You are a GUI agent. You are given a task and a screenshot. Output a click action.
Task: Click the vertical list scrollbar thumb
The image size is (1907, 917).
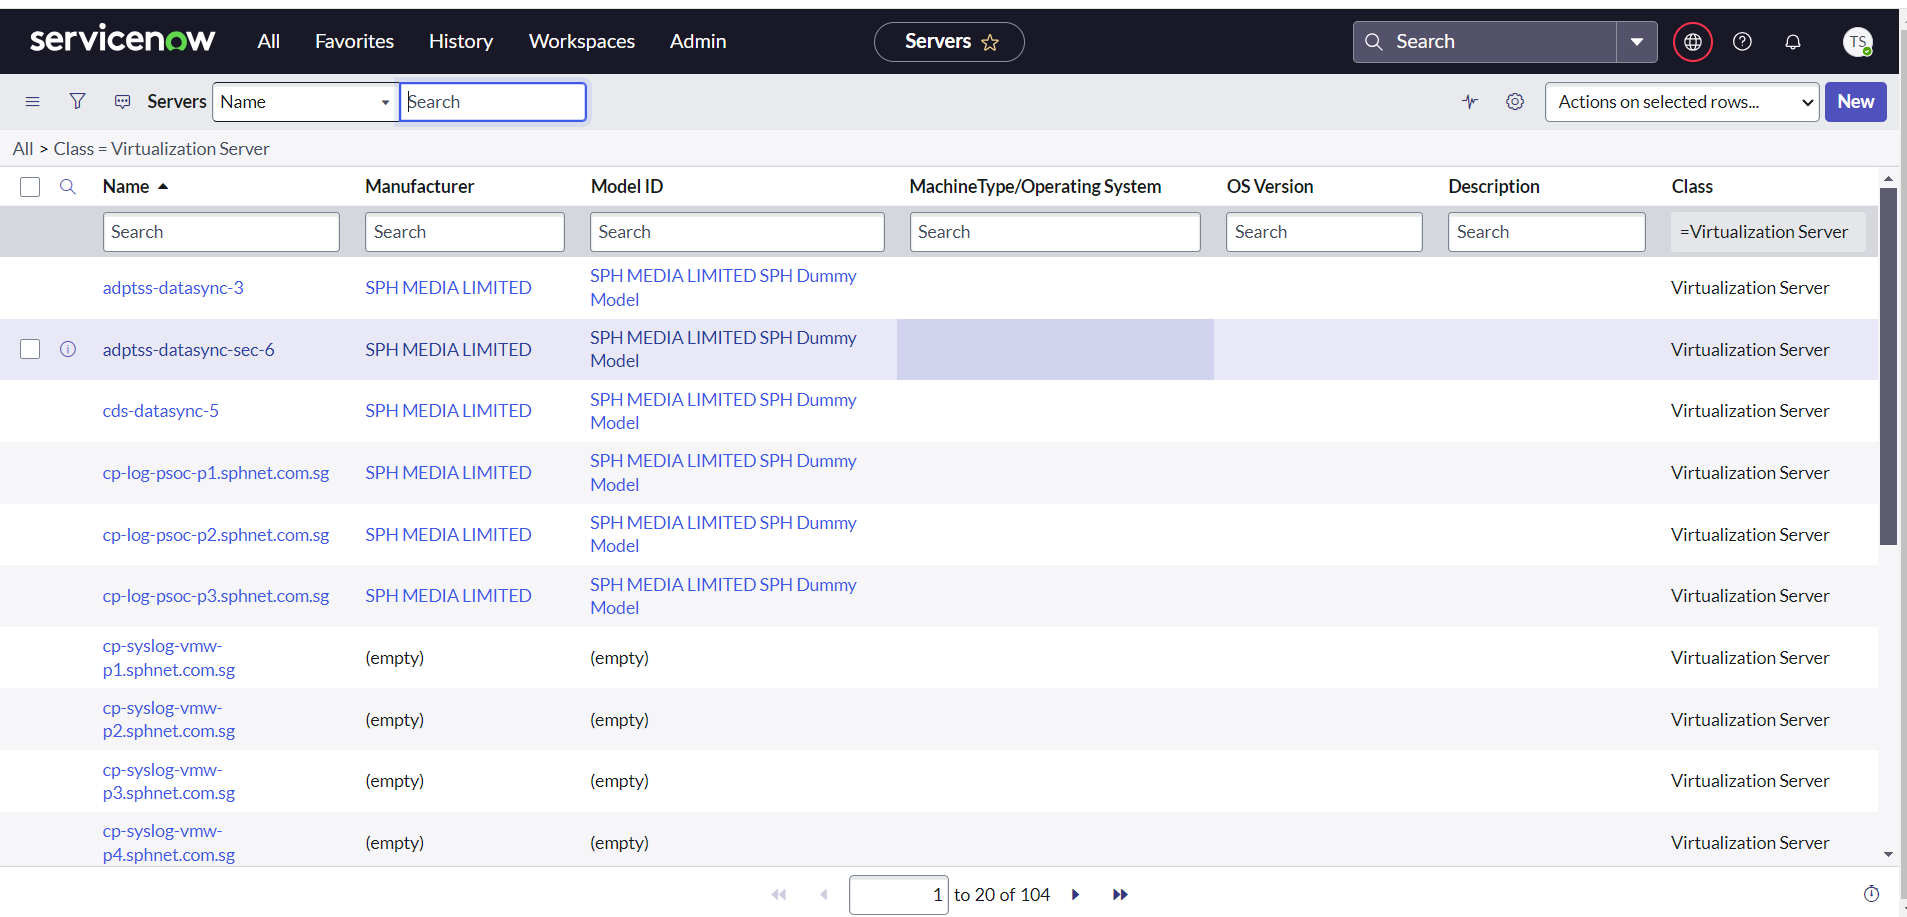[1888, 366]
